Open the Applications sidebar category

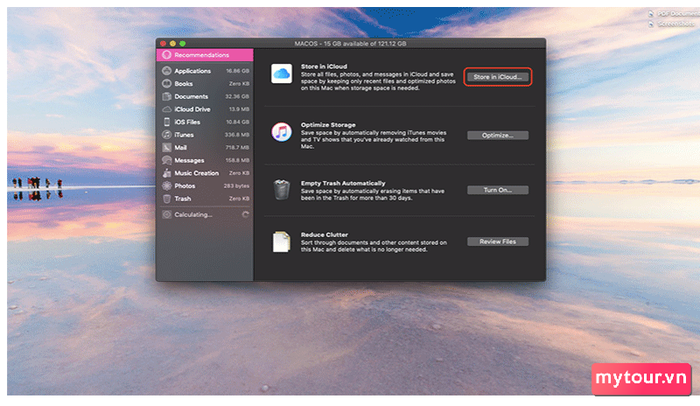pyautogui.click(x=205, y=71)
